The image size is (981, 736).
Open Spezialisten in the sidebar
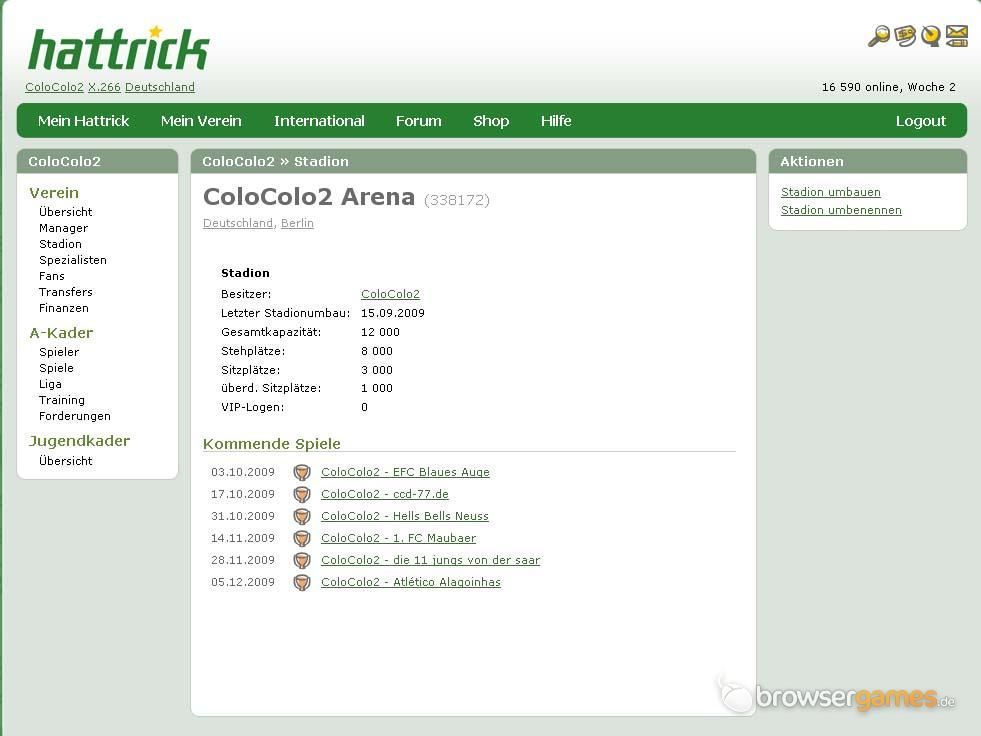(x=73, y=260)
